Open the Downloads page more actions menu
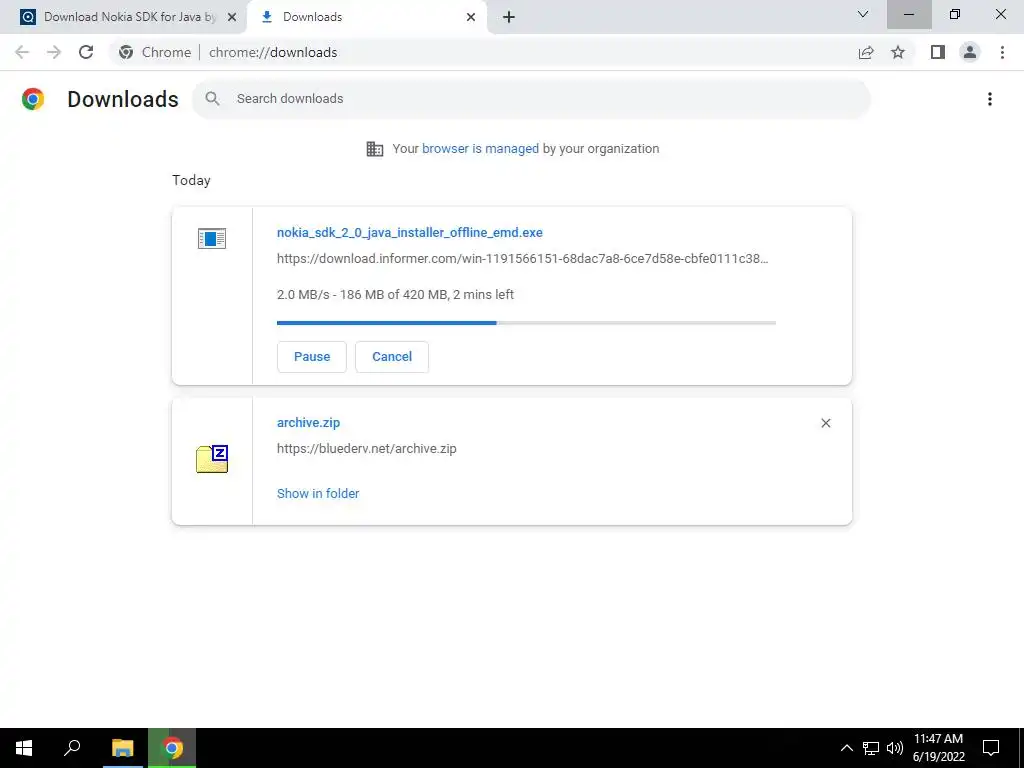The width and height of the screenshot is (1024, 768). 990,99
